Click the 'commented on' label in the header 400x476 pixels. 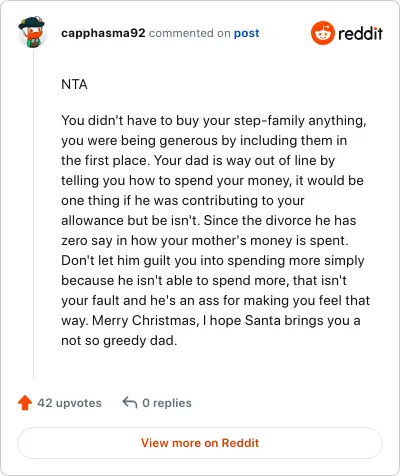189,33
